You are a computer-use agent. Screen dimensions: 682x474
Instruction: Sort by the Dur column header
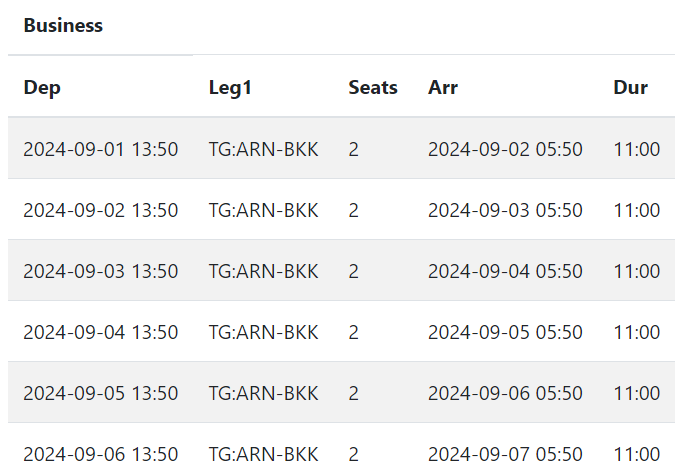tap(630, 87)
